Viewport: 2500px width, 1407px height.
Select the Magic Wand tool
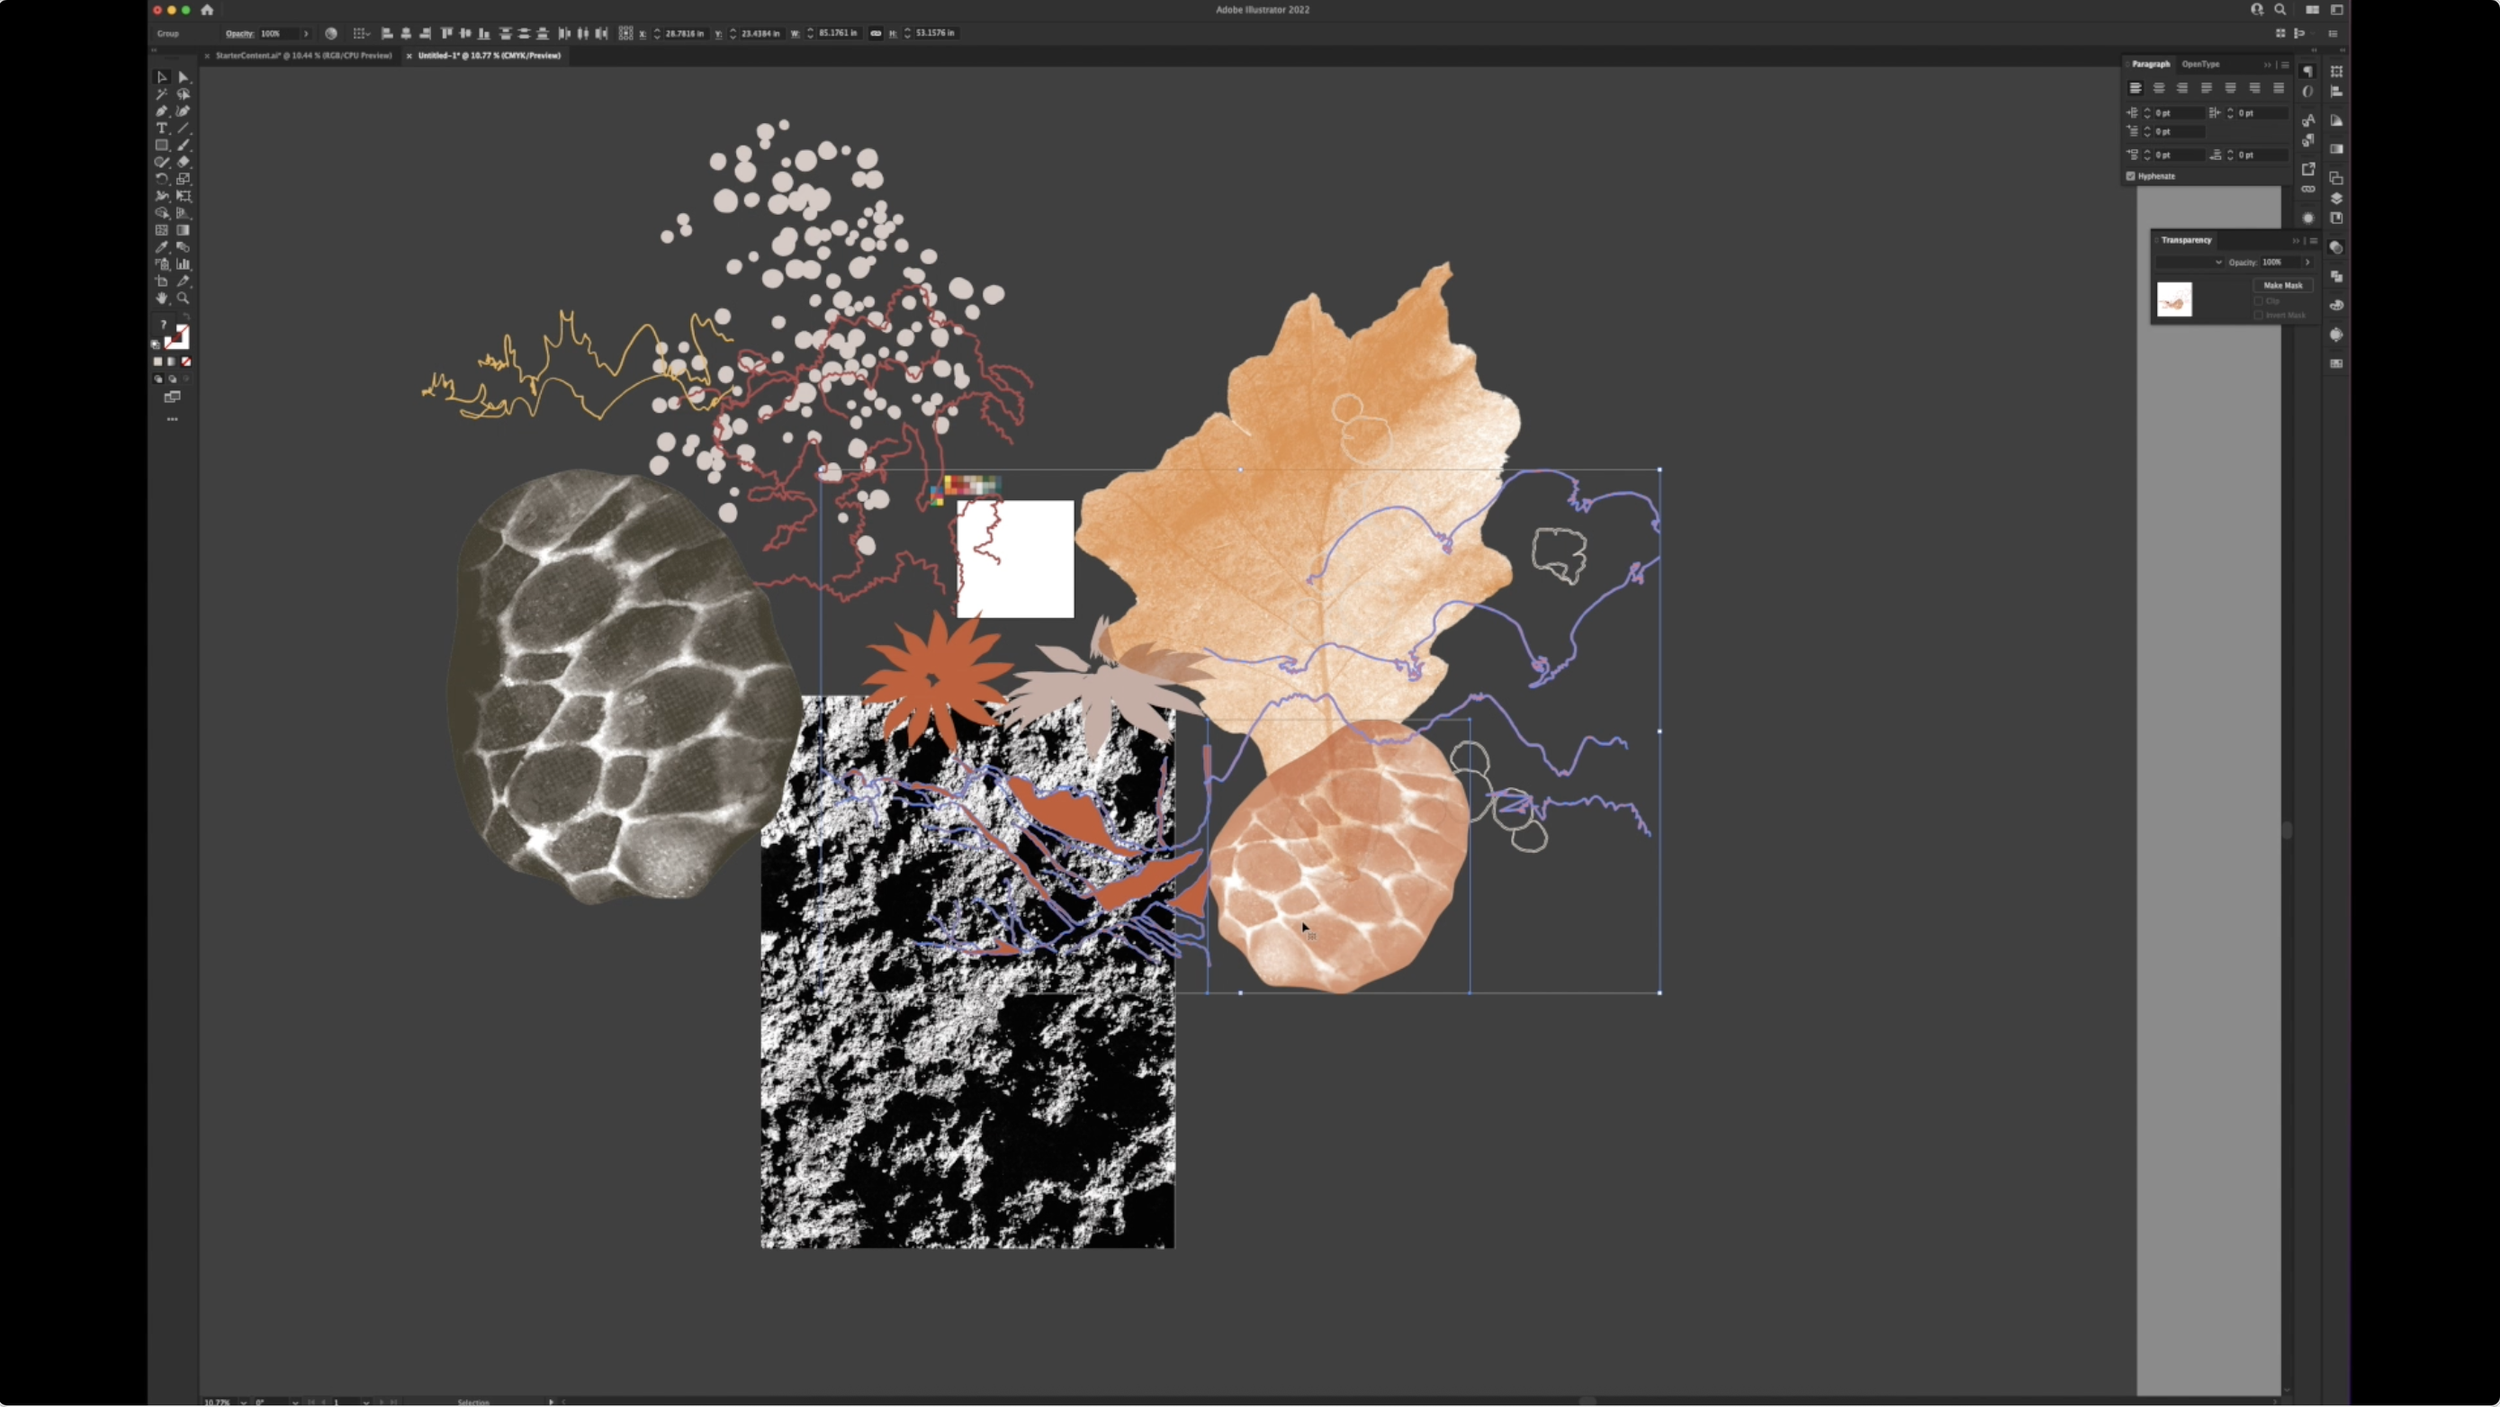(x=162, y=94)
